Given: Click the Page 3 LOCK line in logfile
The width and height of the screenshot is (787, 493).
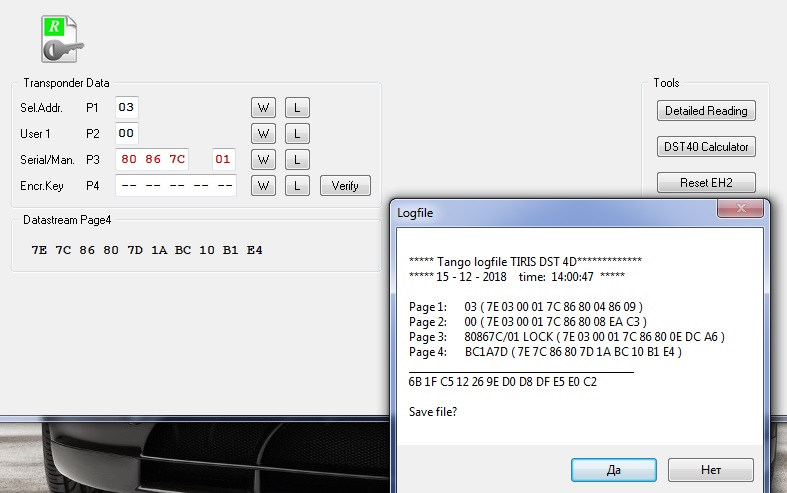Looking at the screenshot, I should (567, 337).
